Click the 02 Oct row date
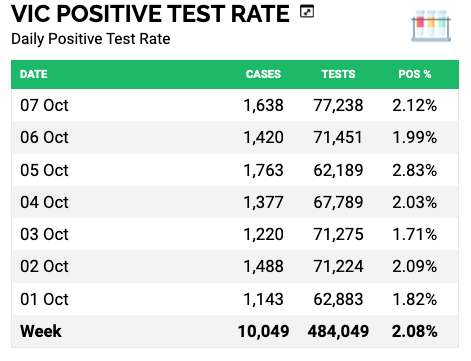Image resolution: width=471 pixels, height=361 pixels. click(x=44, y=266)
